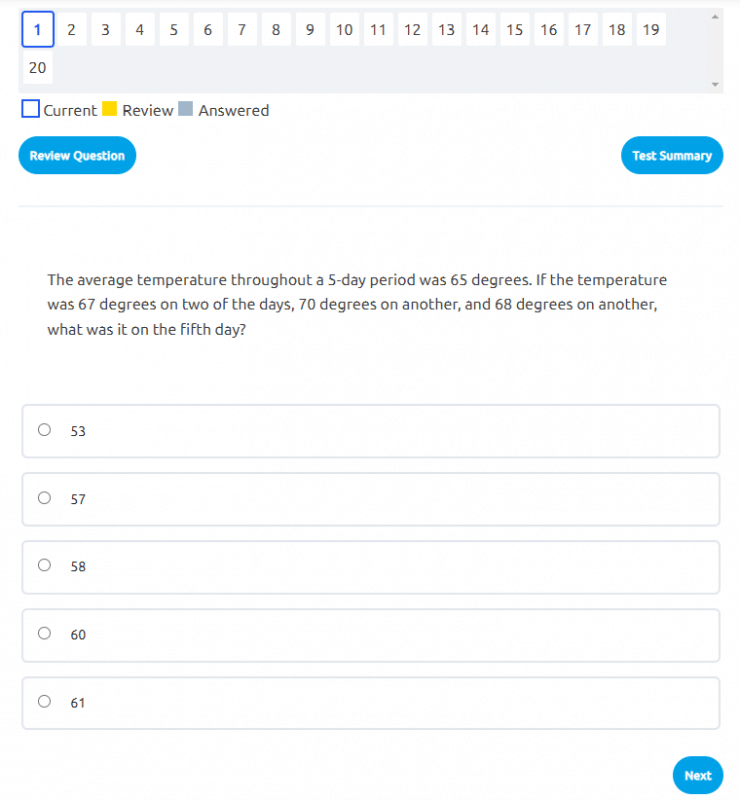Viewport: 740px width, 800px height.
Task: Click the Current legend box icon
Action: pyautogui.click(x=31, y=109)
